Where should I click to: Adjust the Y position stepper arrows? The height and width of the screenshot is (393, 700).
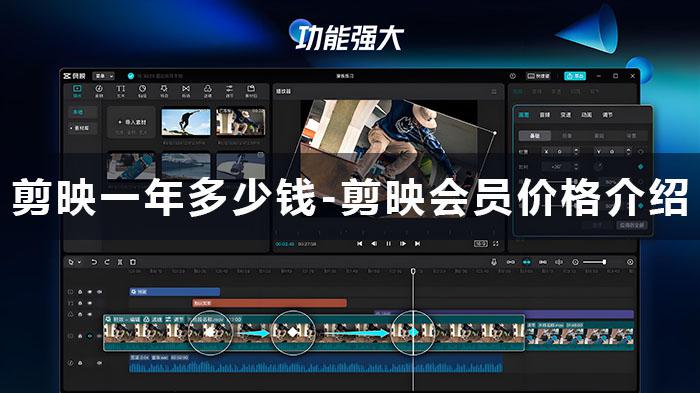tap(628, 152)
